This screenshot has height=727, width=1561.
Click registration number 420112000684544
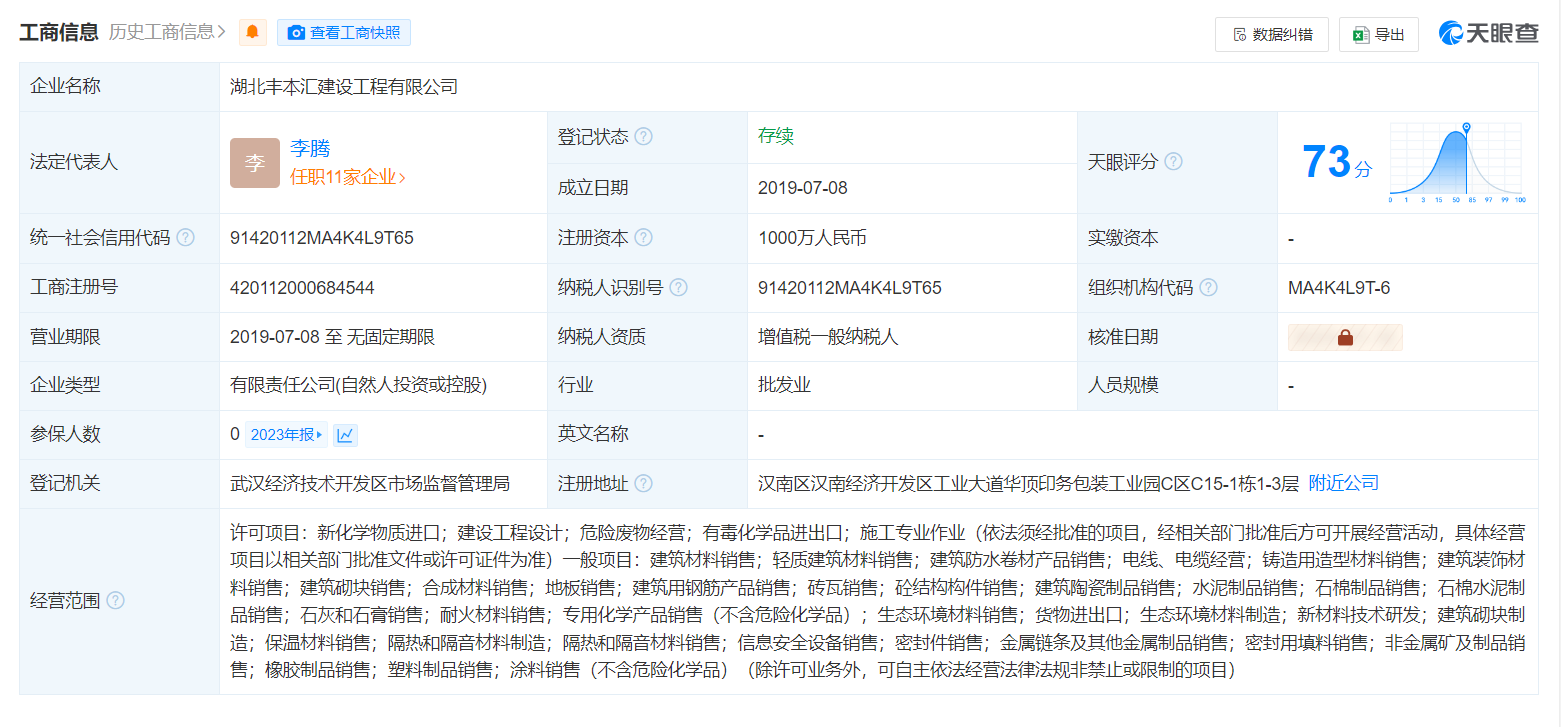tap(302, 288)
